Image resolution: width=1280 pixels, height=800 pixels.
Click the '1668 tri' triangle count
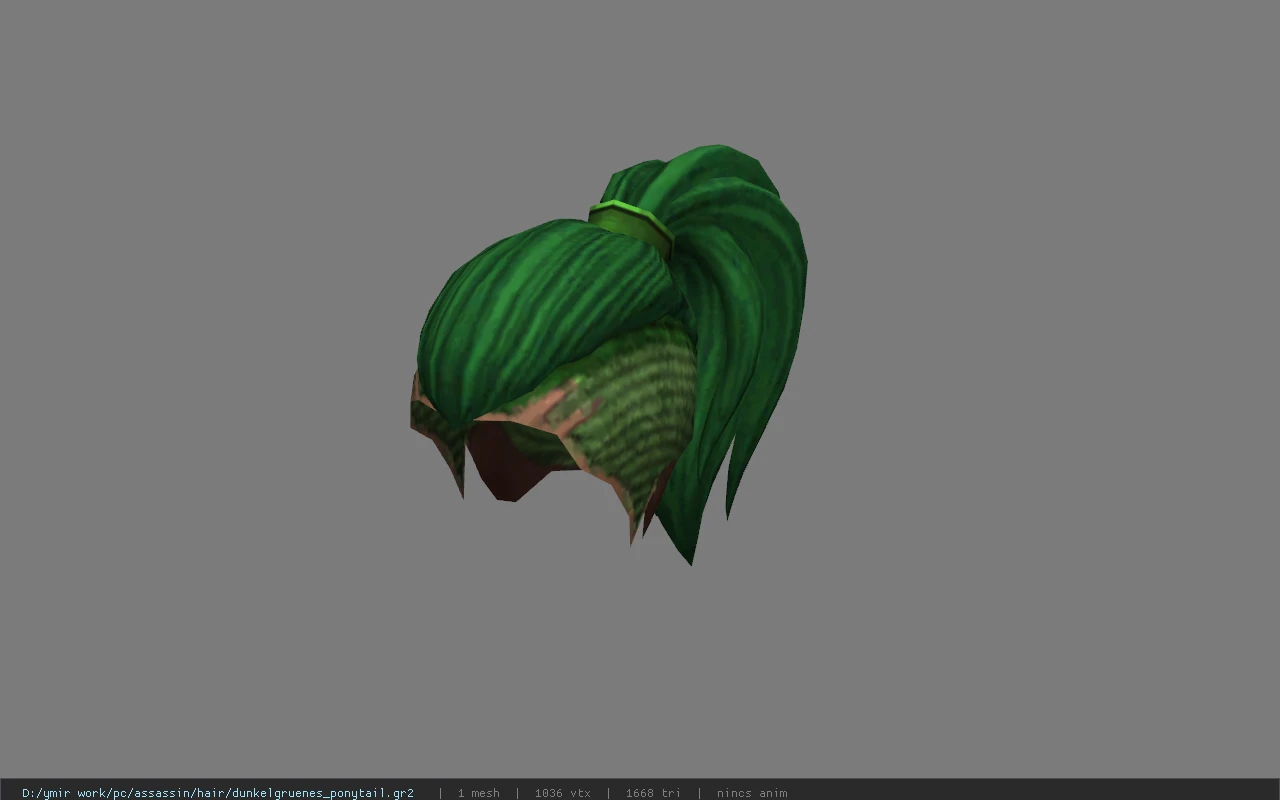pos(653,793)
